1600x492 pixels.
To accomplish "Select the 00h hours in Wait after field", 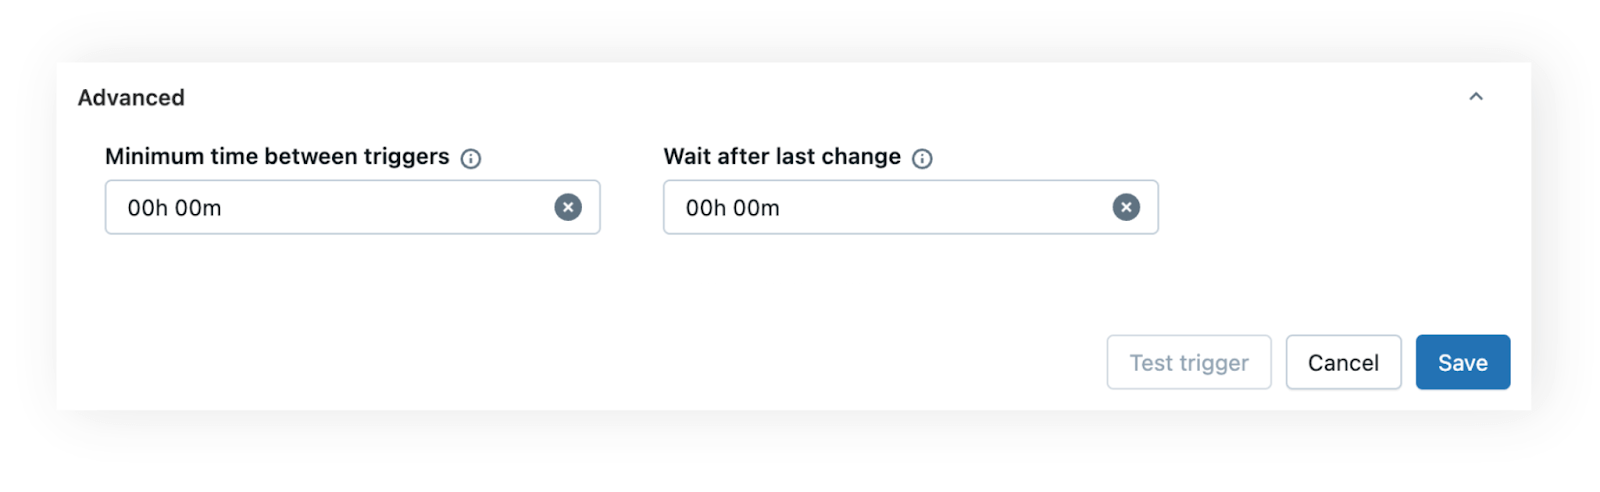I will pos(706,208).
